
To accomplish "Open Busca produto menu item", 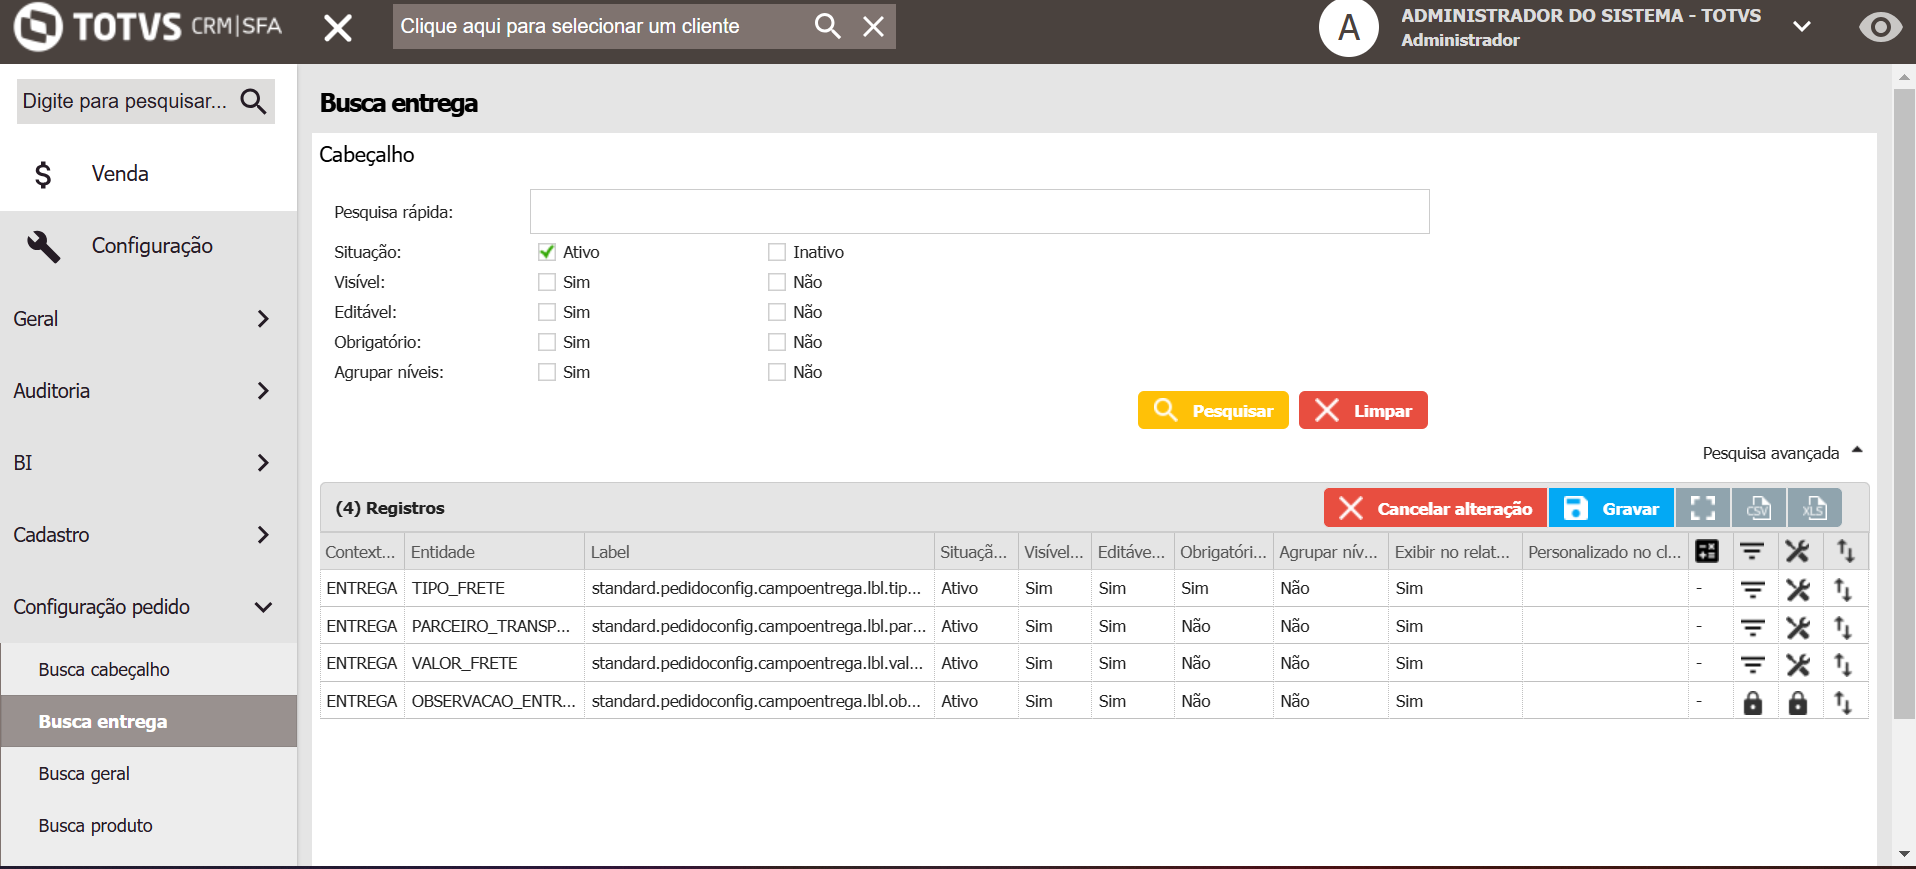I will (x=149, y=826).
